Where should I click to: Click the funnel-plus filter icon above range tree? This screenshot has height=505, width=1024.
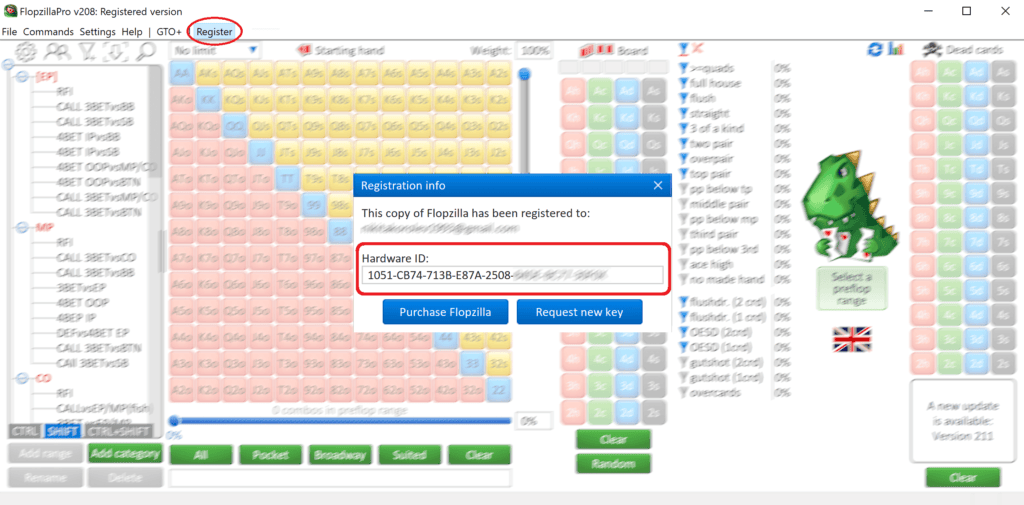click(87, 51)
